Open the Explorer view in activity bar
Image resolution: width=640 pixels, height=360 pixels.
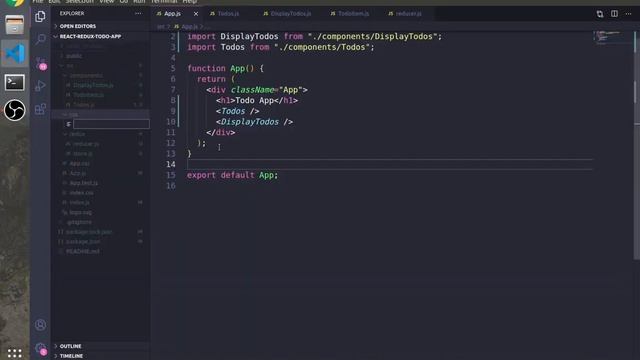click(x=40, y=16)
